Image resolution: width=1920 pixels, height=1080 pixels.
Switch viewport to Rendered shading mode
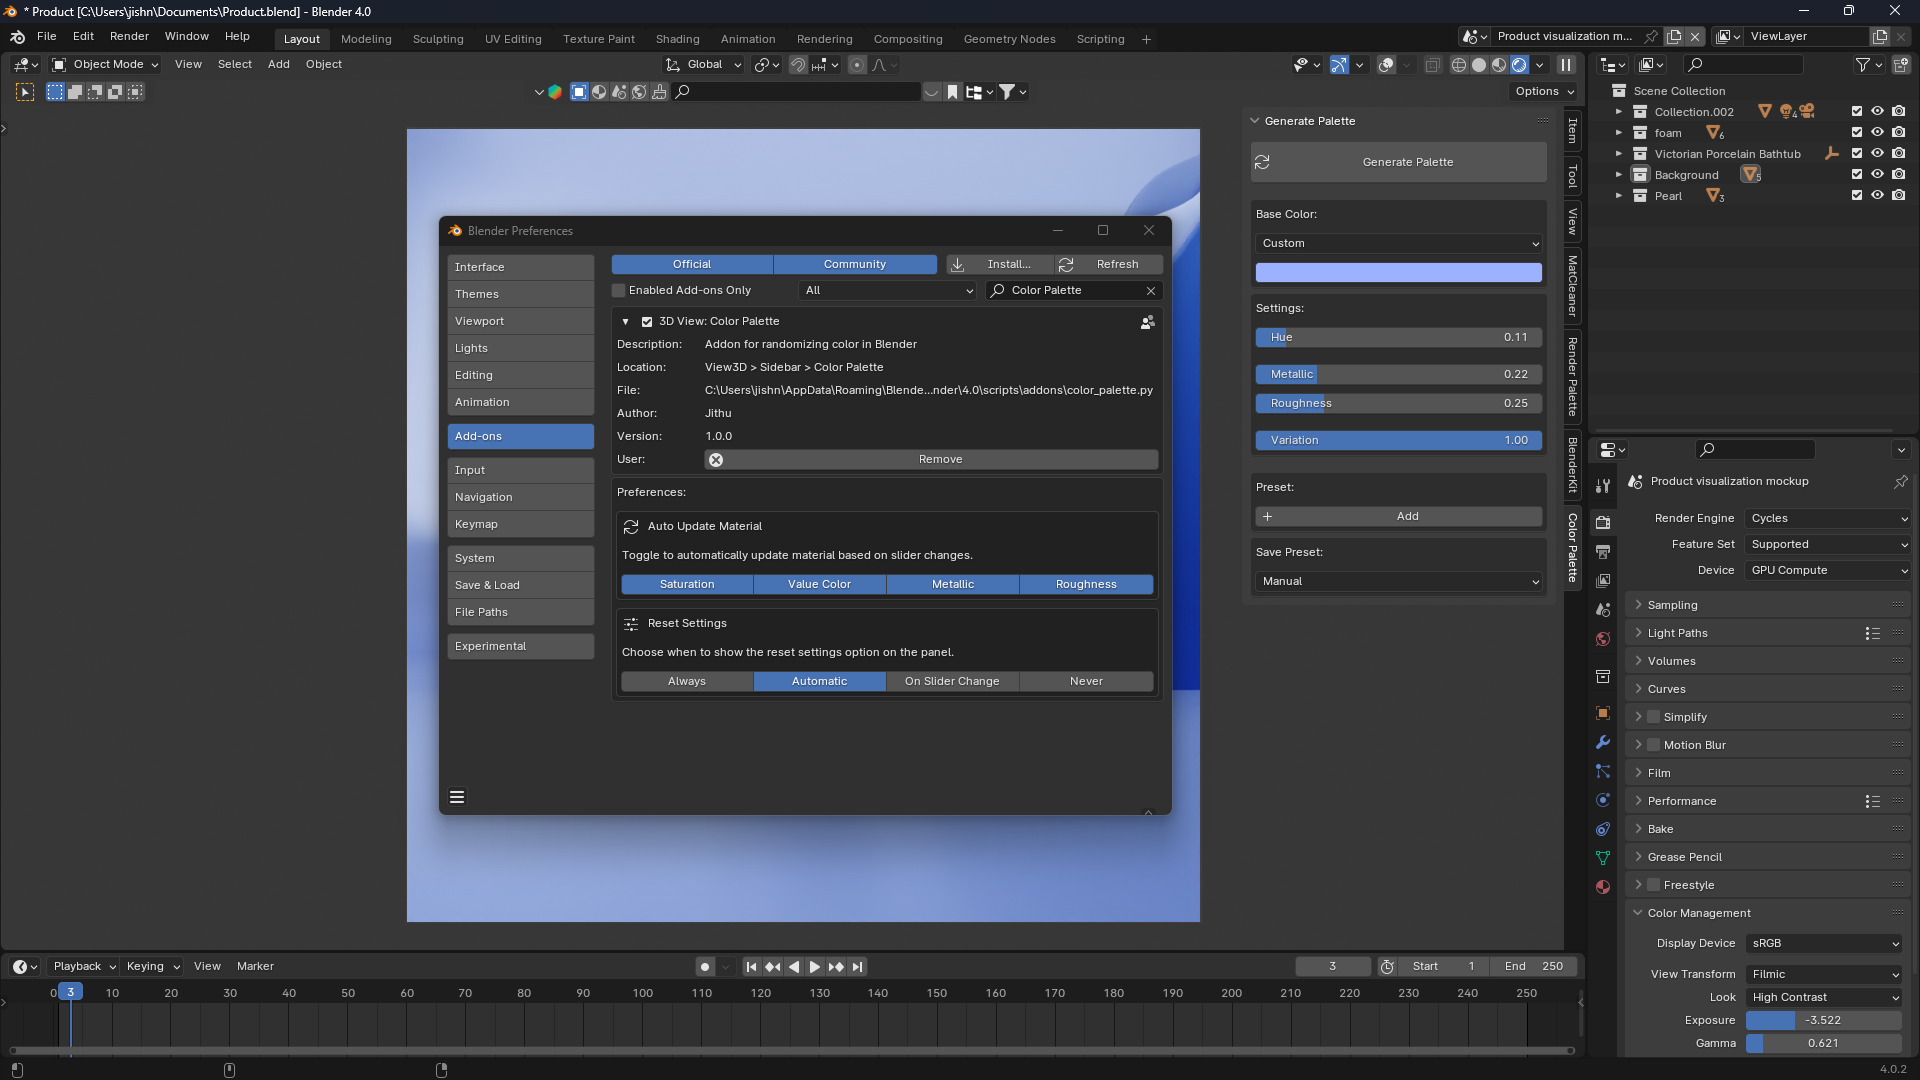(1519, 64)
